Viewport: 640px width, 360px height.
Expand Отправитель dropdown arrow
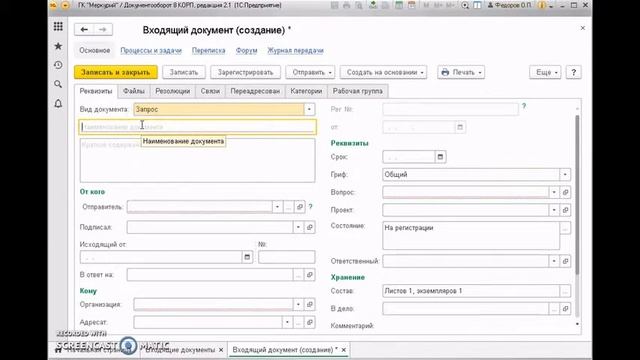click(x=278, y=207)
